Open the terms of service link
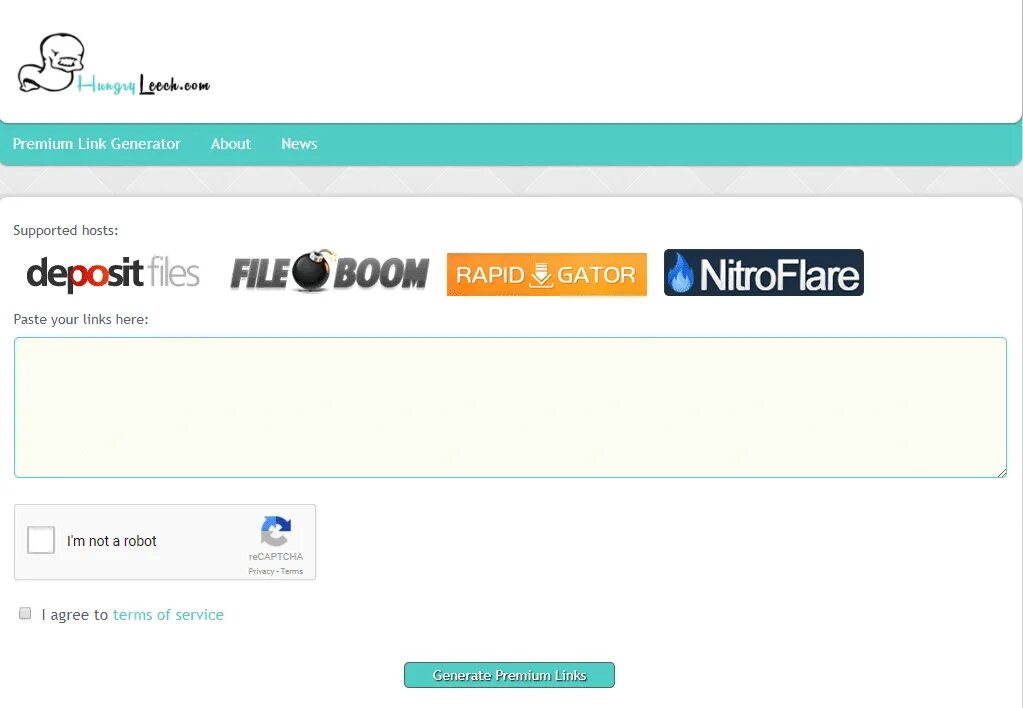Screen dimensions: 1023x708 click(168, 615)
